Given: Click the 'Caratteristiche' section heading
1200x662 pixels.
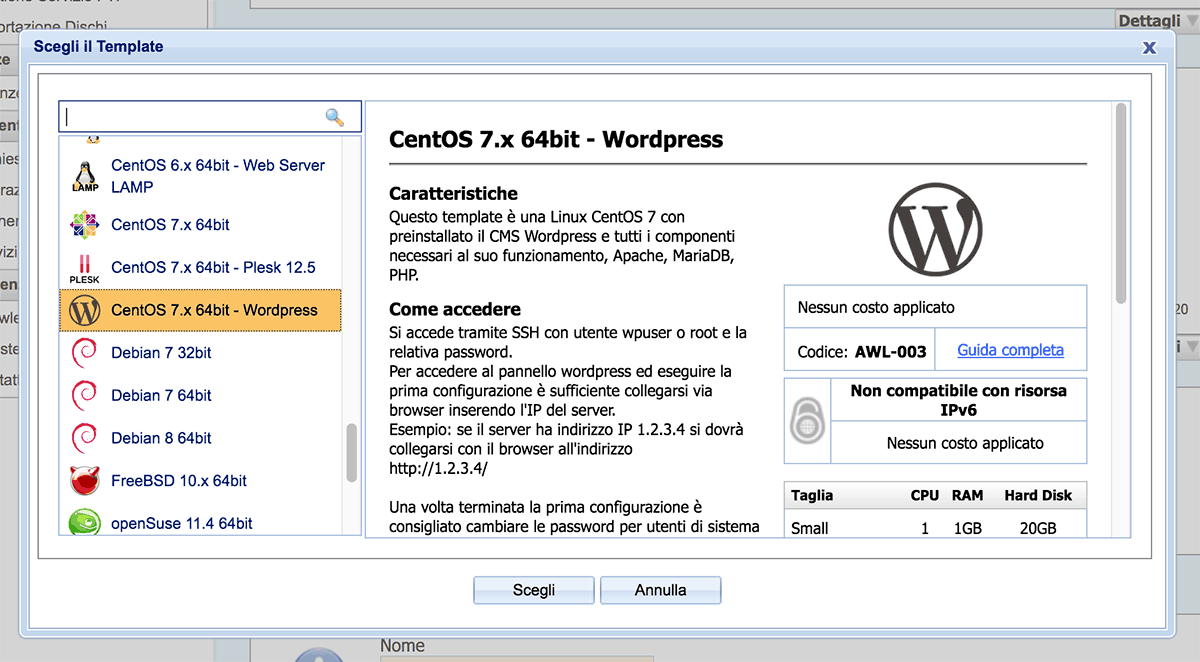Looking at the screenshot, I should (x=454, y=193).
